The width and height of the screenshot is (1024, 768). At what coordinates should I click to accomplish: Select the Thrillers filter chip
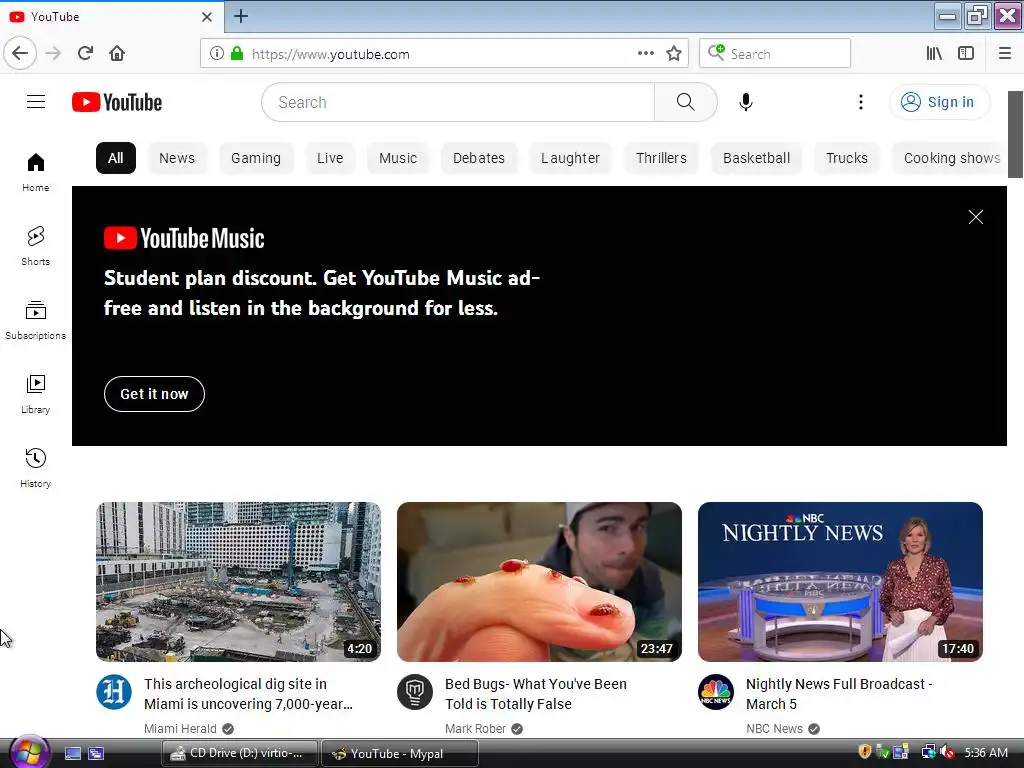[x=662, y=158]
